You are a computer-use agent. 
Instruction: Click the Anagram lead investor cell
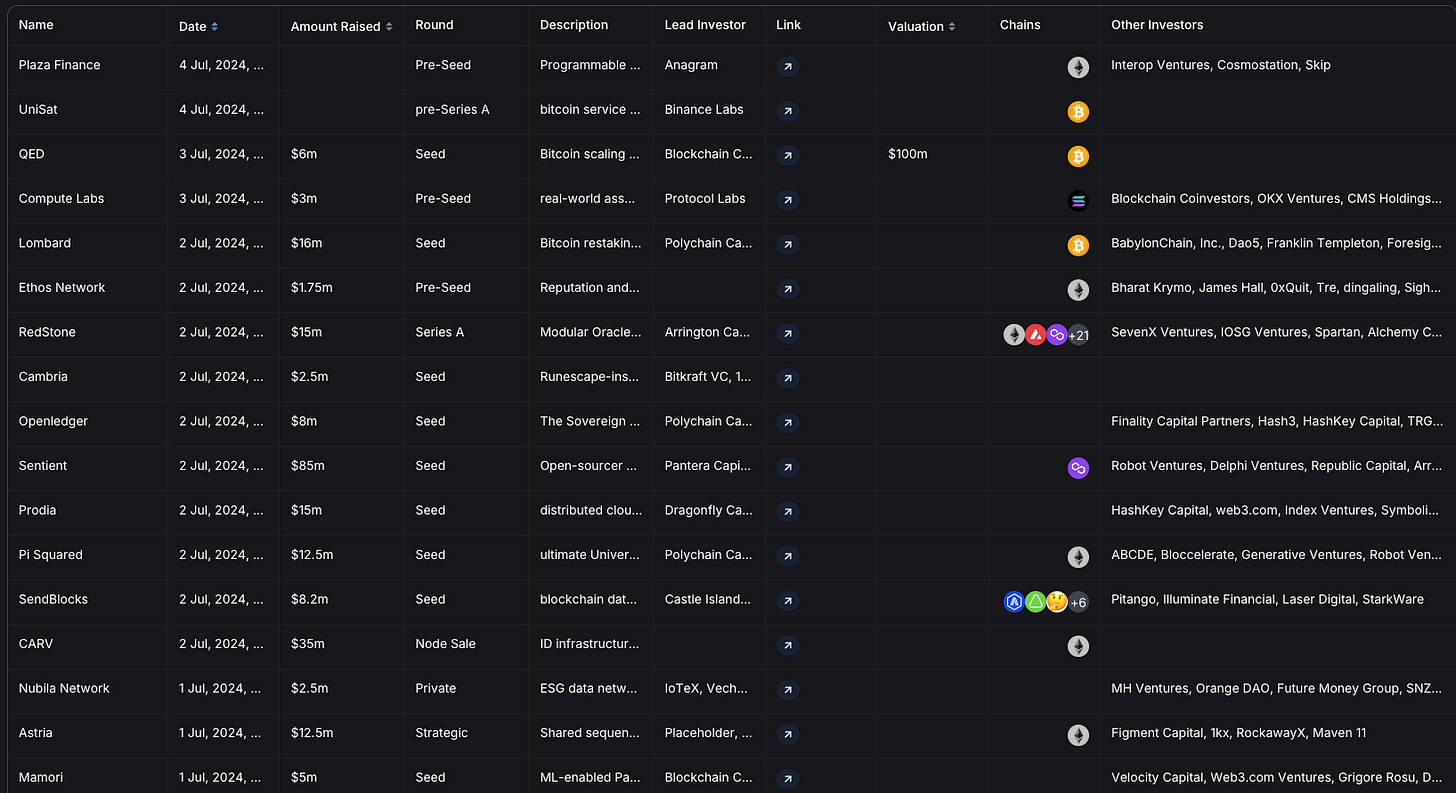(691, 65)
